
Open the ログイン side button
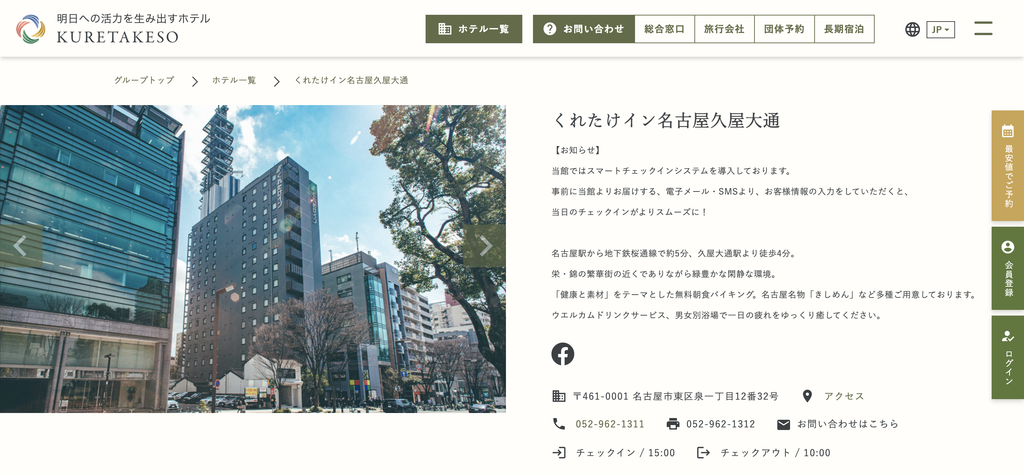click(1008, 358)
